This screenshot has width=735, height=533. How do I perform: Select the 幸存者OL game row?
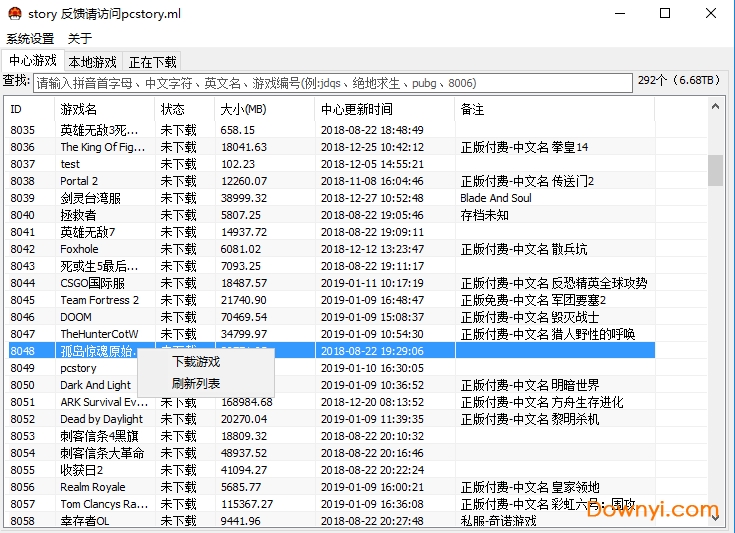tap(331, 520)
